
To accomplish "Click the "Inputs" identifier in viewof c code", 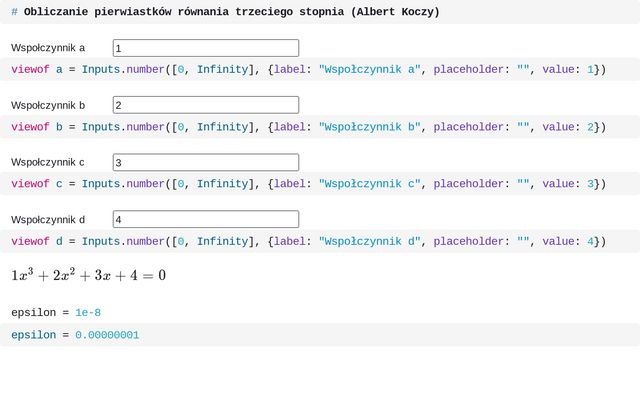I will (101, 184).
